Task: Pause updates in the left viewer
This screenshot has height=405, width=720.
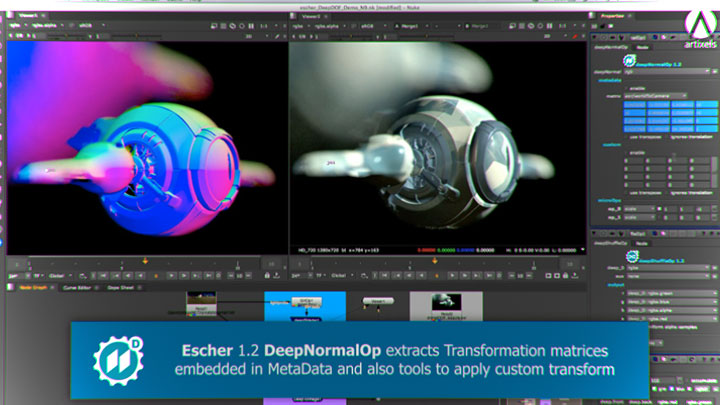Action: coord(251,26)
